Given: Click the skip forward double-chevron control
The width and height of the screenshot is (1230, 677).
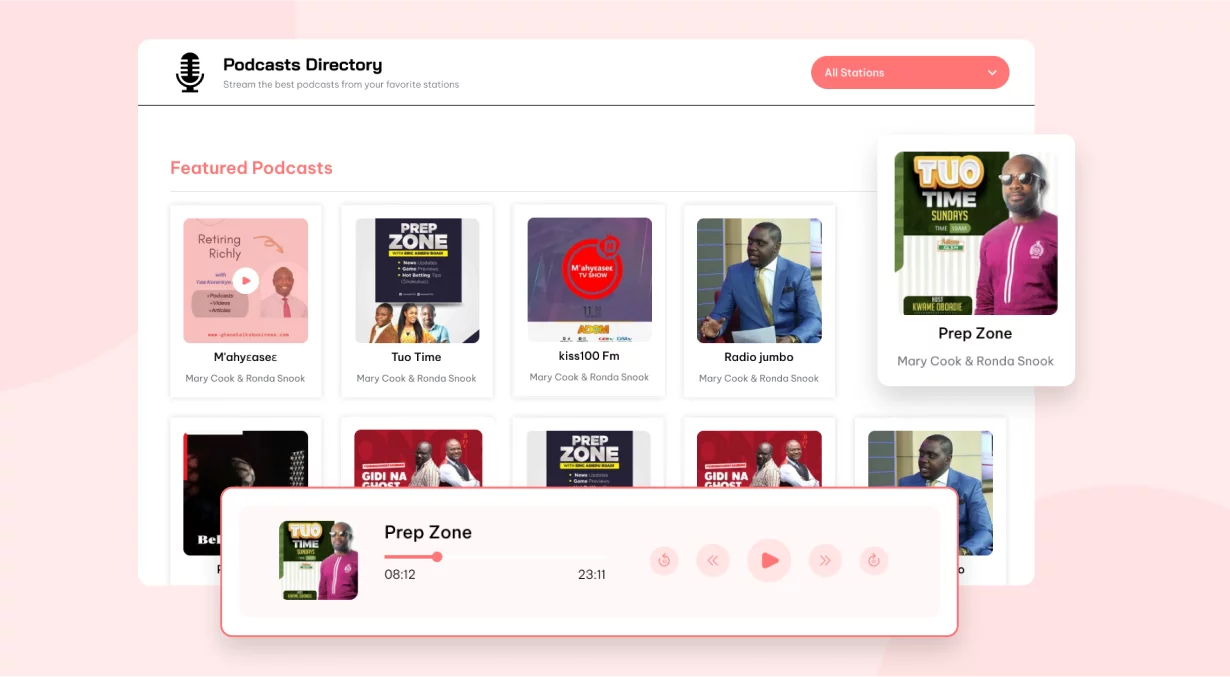Looking at the screenshot, I should [x=825, y=560].
